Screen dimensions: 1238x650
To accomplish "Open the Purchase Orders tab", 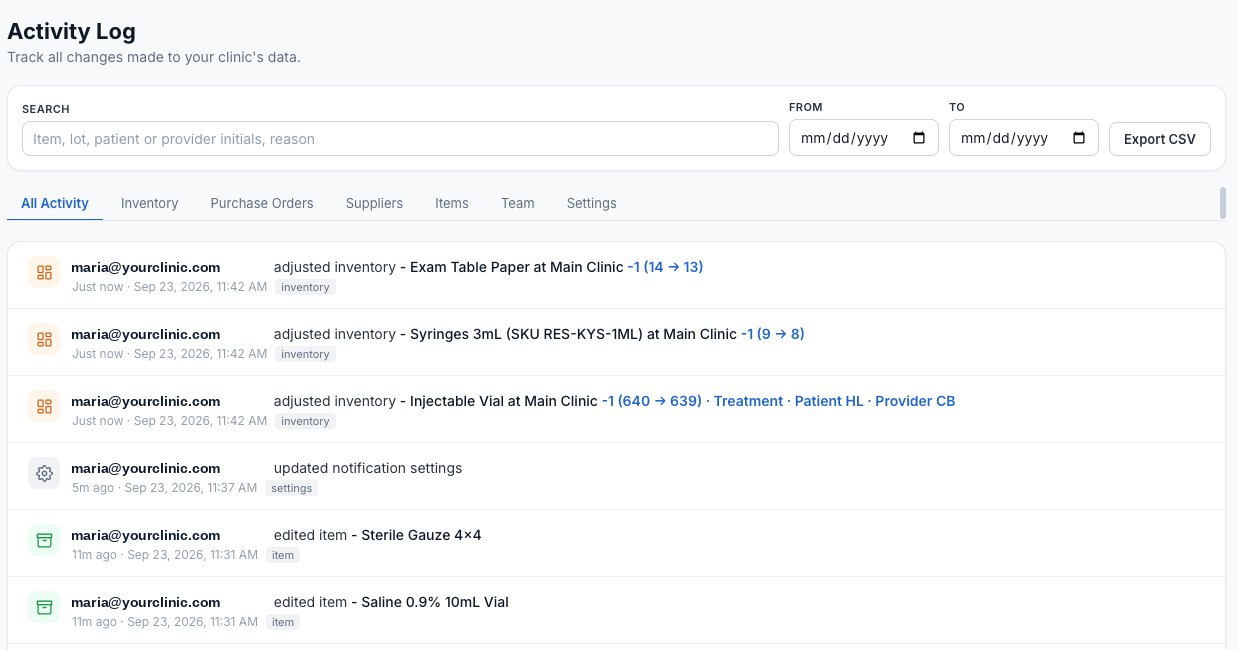I will tap(262, 203).
